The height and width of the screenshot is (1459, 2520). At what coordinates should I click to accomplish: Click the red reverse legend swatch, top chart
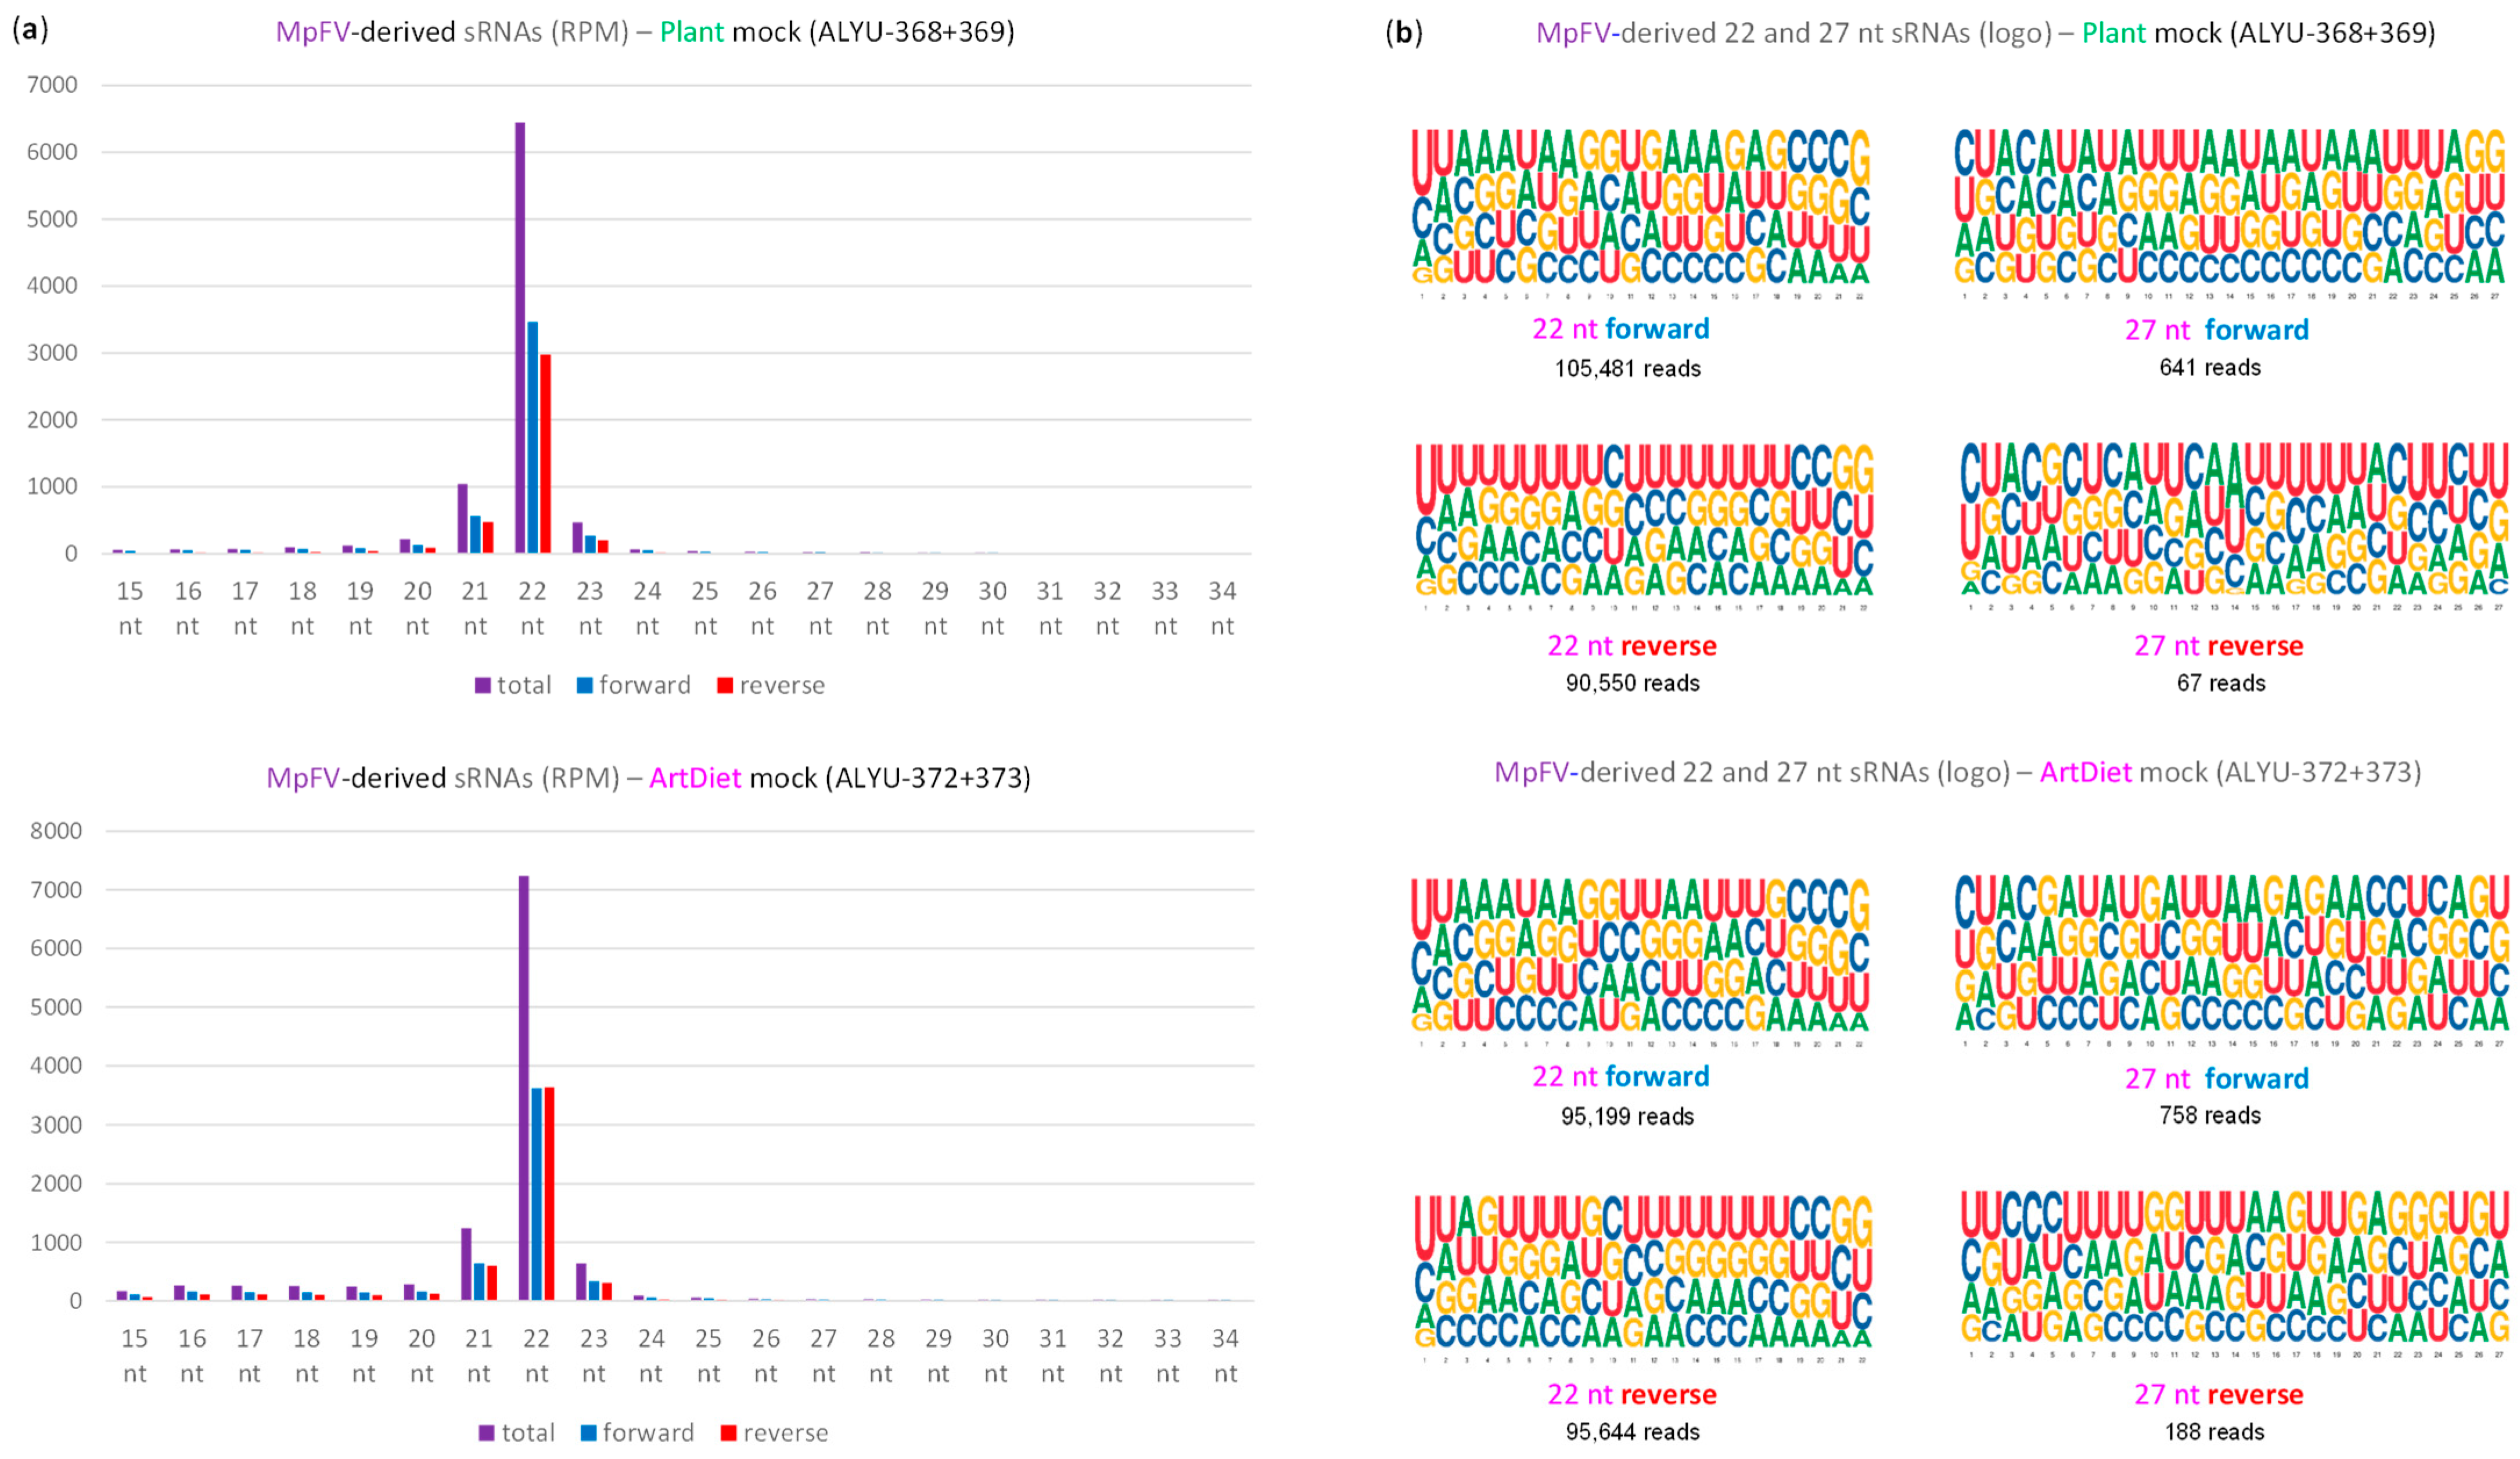725,686
